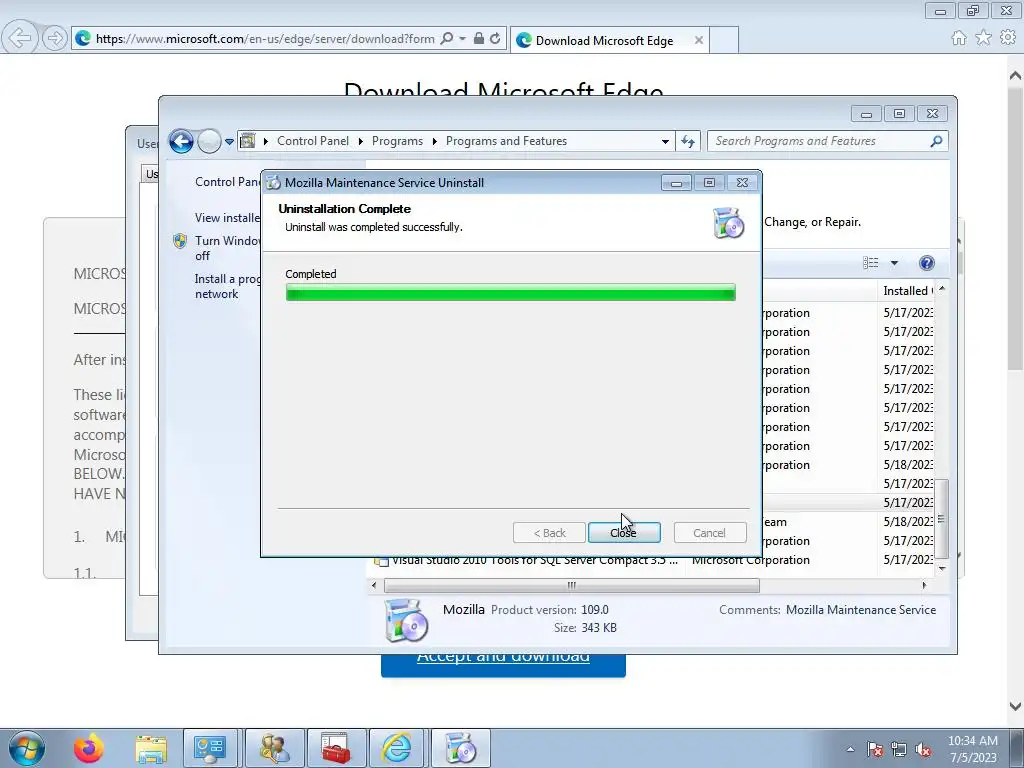
Task: Open Internet Explorer tools gear
Action: coord(1008,38)
